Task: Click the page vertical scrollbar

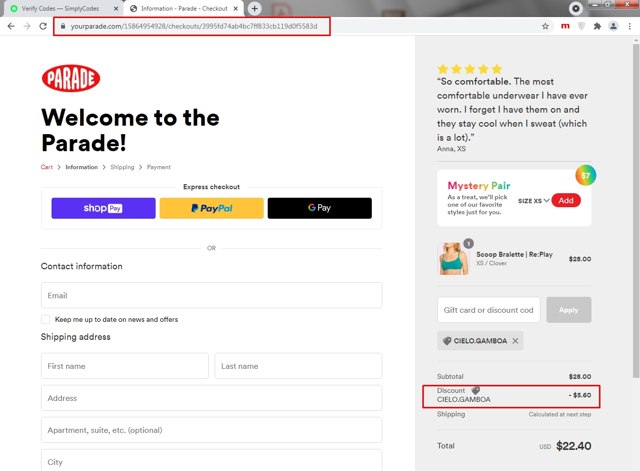Action: coord(636,210)
